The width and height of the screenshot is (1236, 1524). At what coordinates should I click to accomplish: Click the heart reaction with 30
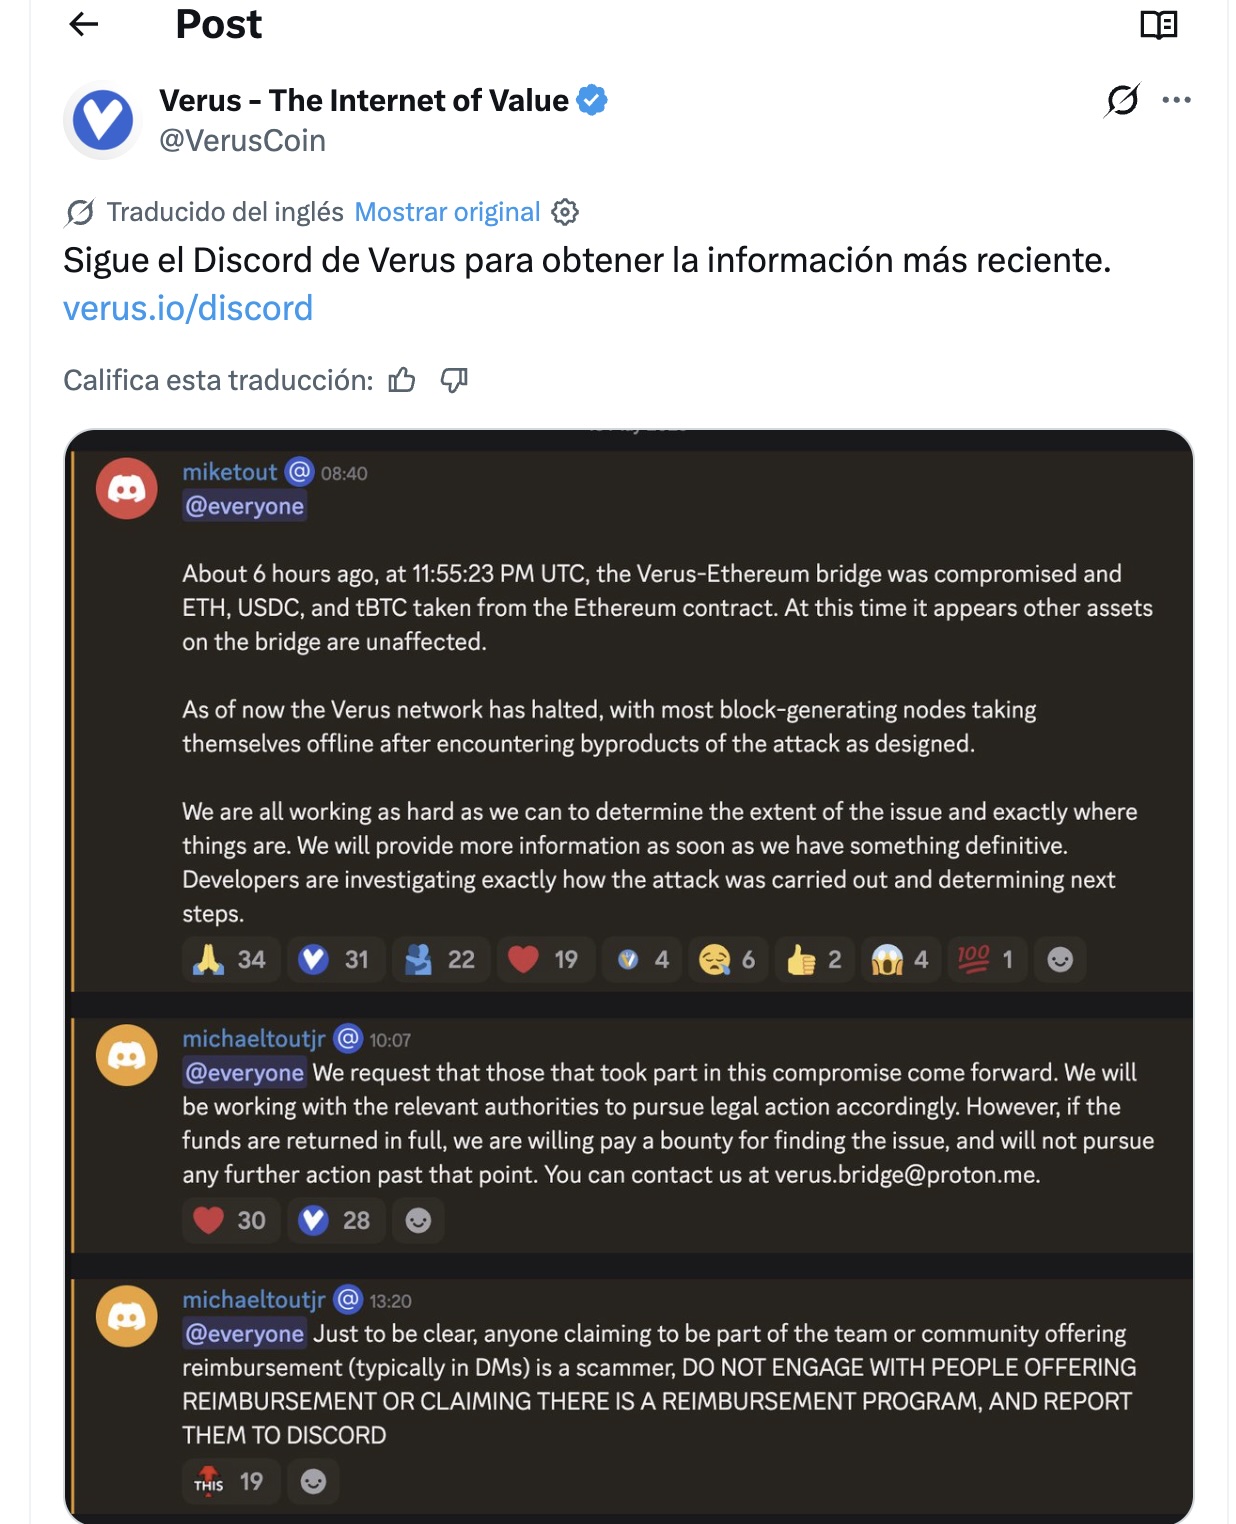pyautogui.click(x=231, y=1220)
